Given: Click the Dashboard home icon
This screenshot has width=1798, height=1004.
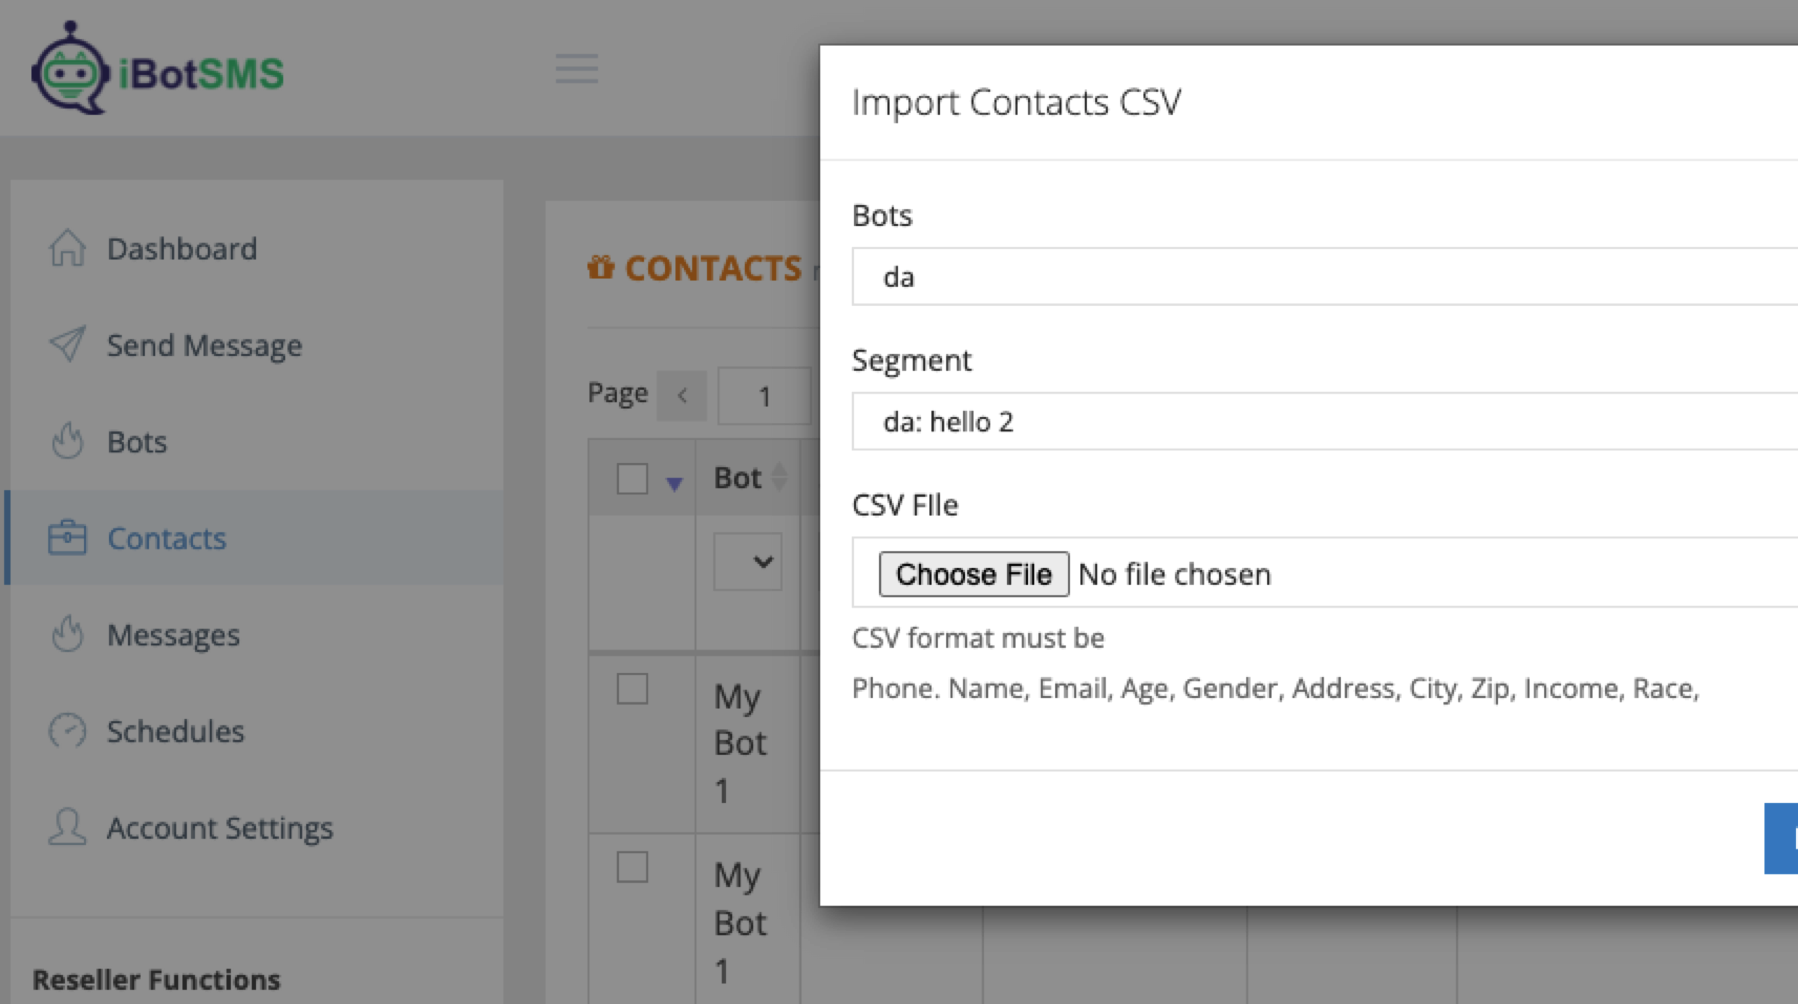Looking at the screenshot, I should point(67,248).
